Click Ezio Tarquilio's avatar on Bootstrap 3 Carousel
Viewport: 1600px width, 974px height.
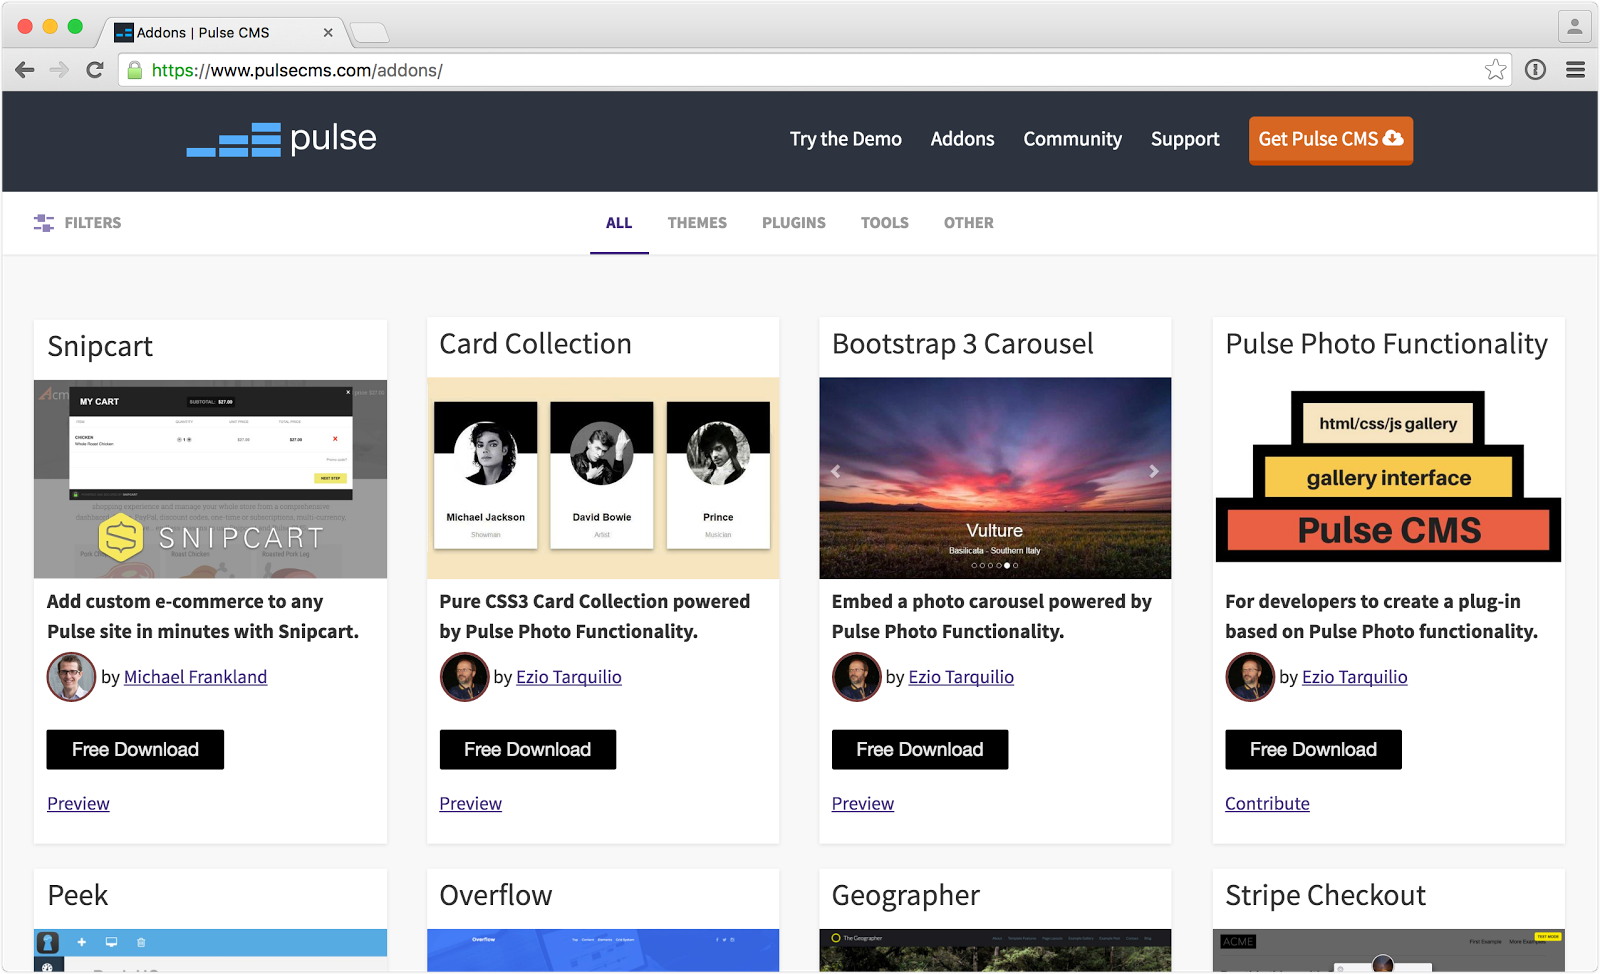(x=856, y=677)
